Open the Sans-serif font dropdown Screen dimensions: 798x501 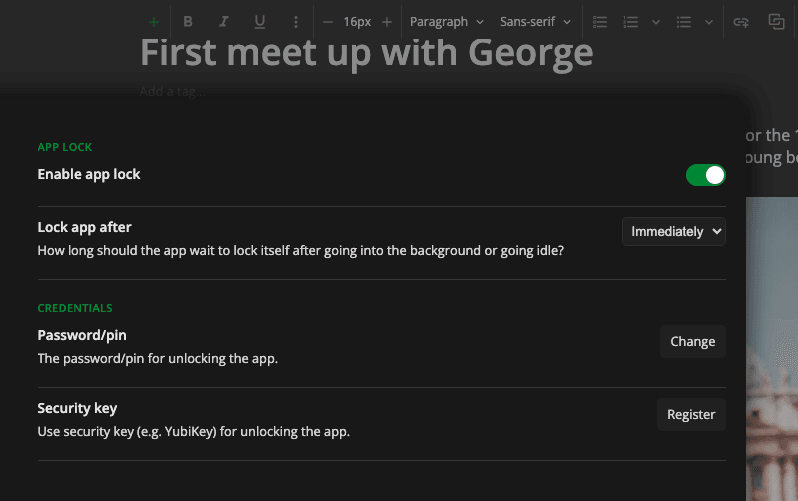pyautogui.click(x=536, y=21)
